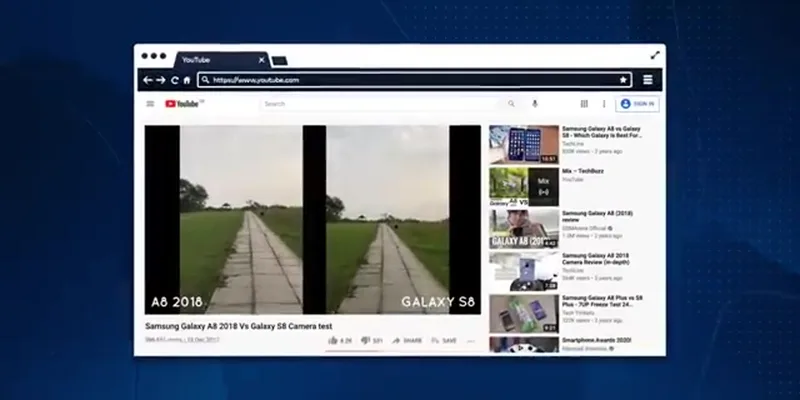
Task: Start voice search with the microphone icon
Action: [x=535, y=104]
